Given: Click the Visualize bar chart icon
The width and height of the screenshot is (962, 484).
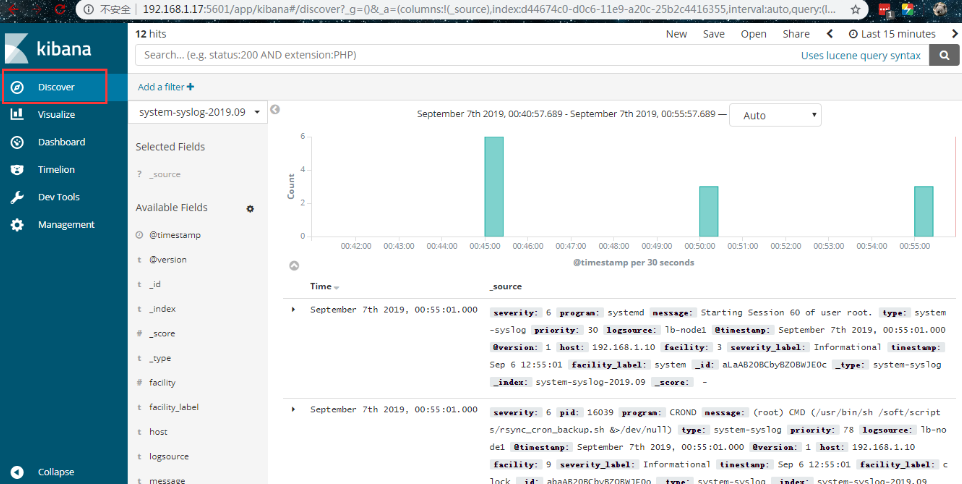Looking at the screenshot, I should [x=17, y=115].
